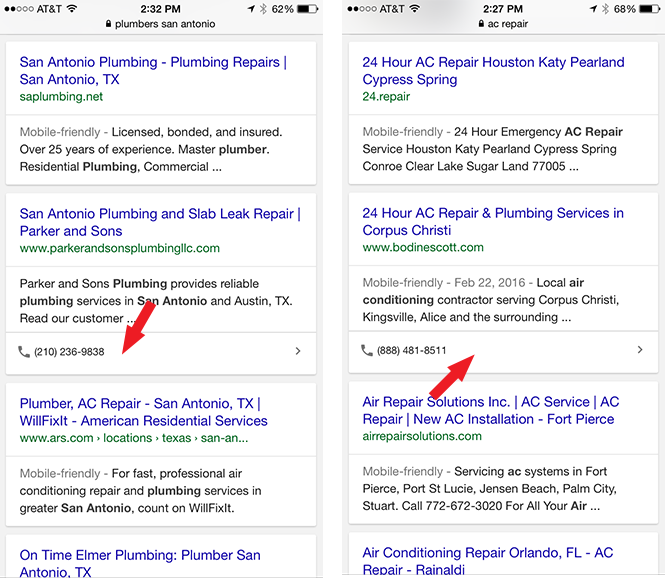The height and width of the screenshot is (578, 665).
Task: Click www.bodinescott.com URL text
Action: click(x=423, y=247)
